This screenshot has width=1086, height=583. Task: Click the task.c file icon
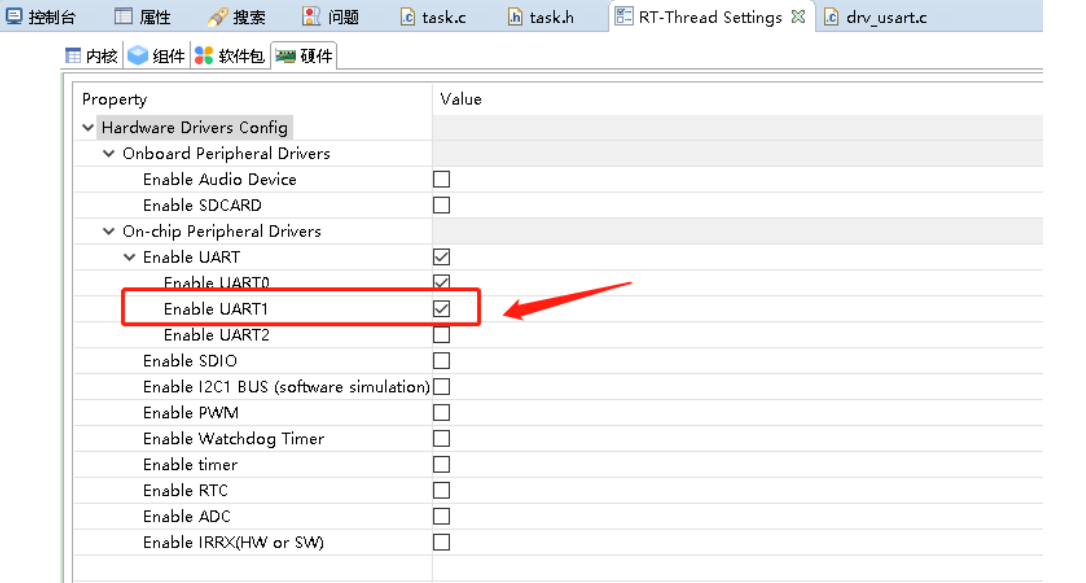(408, 17)
